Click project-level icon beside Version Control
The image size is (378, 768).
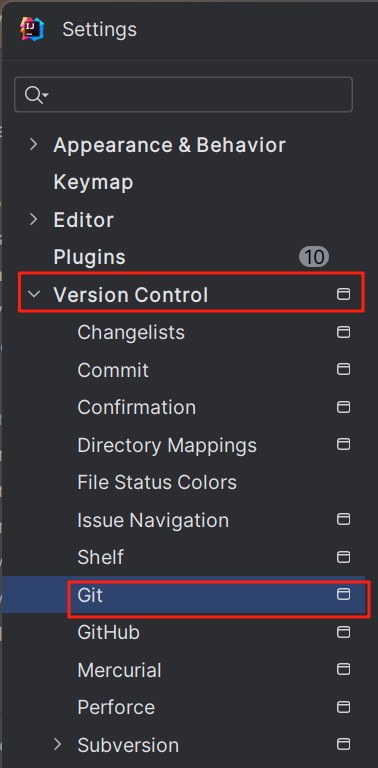(344, 294)
